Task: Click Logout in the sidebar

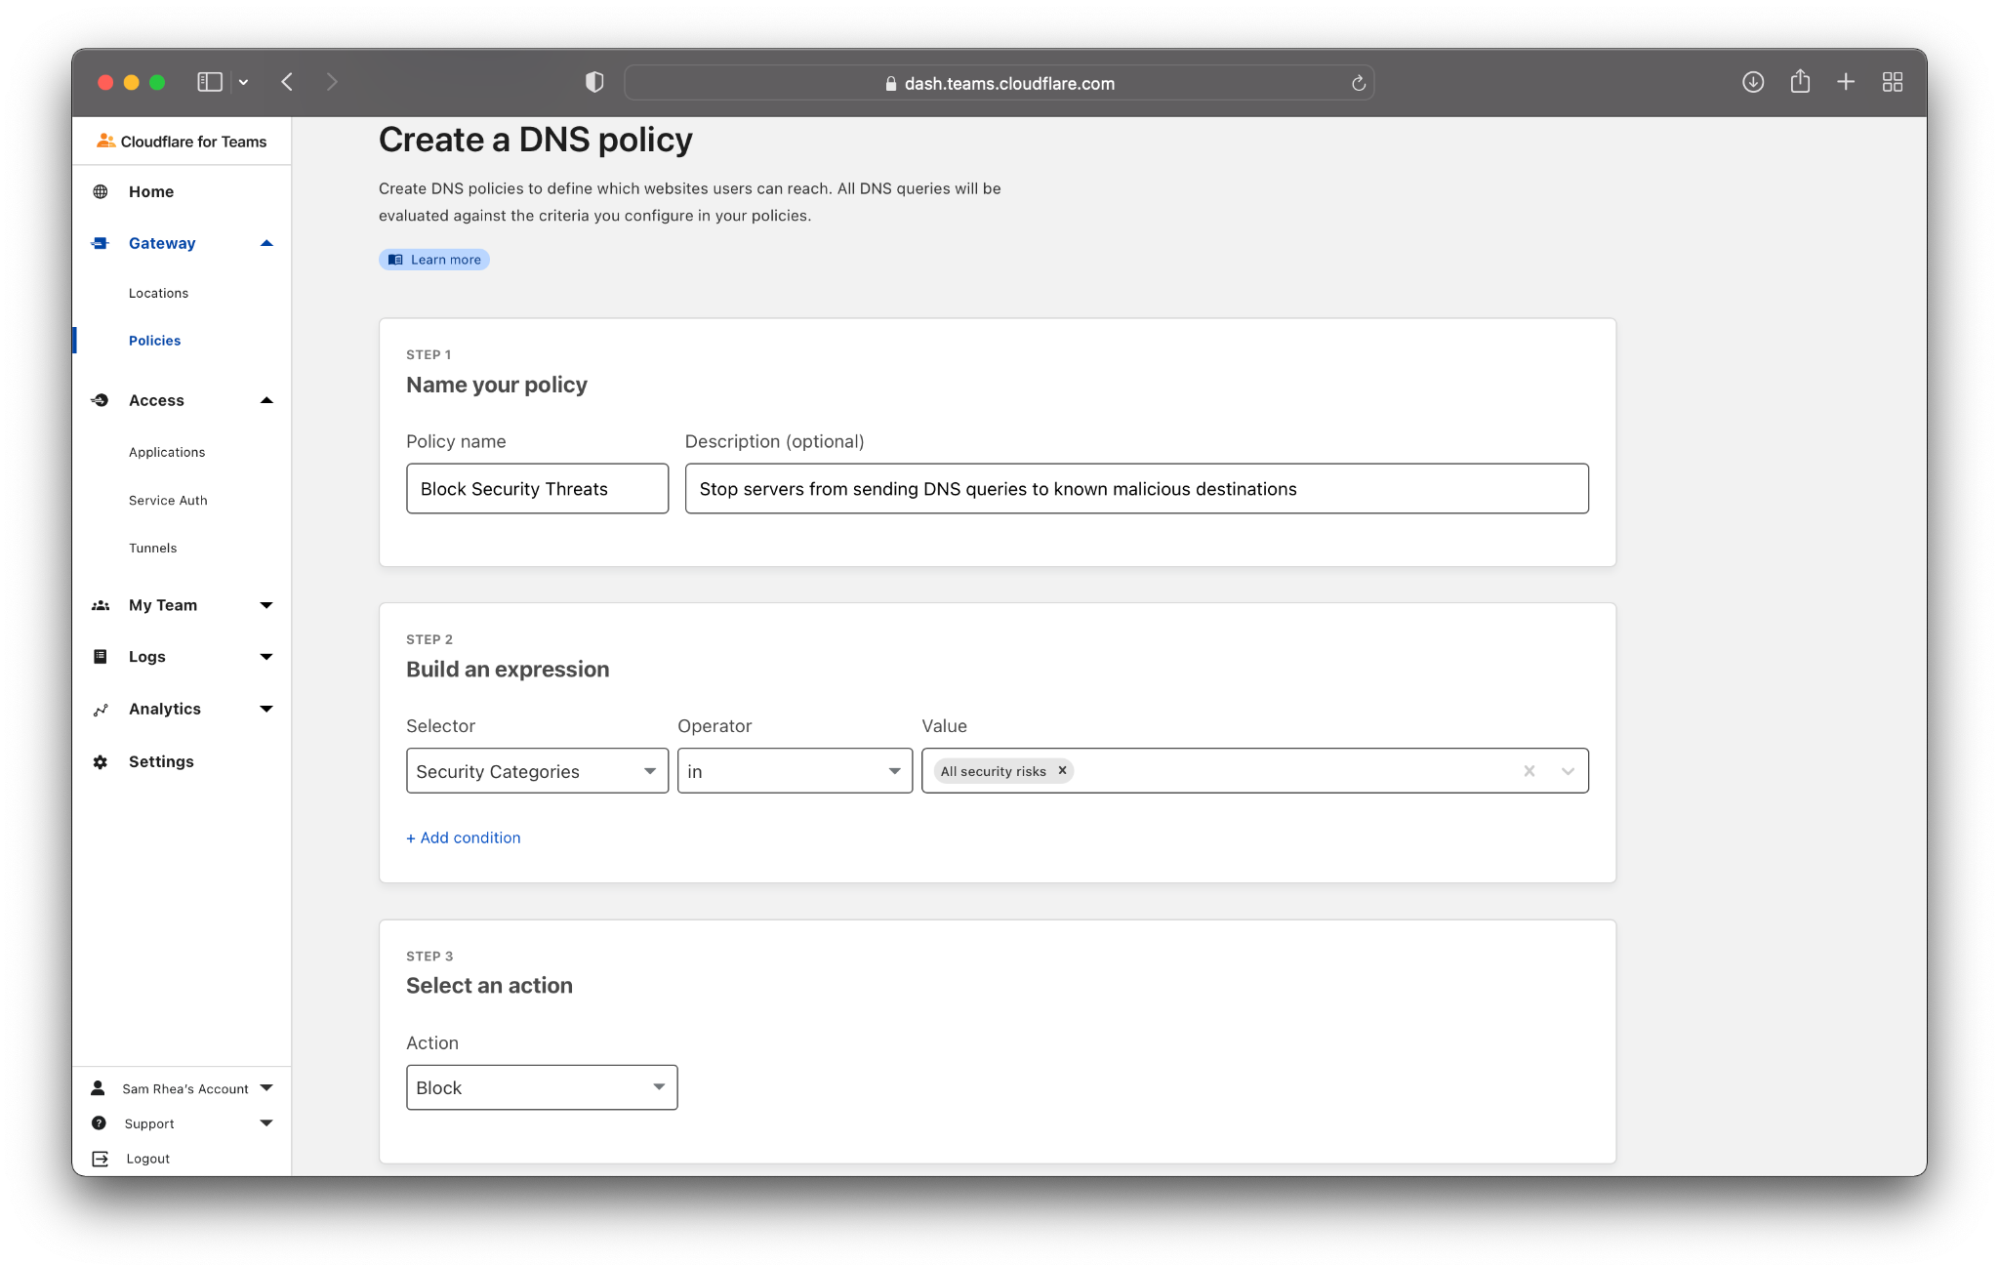Action: pyautogui.click(x=148, y=1159)
